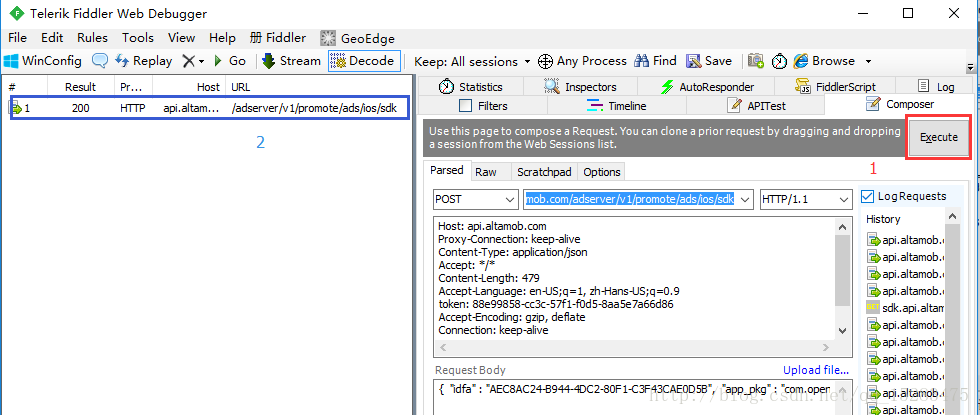
Task: Open the Browse dropdown arrow
Action: click(868, 61)
